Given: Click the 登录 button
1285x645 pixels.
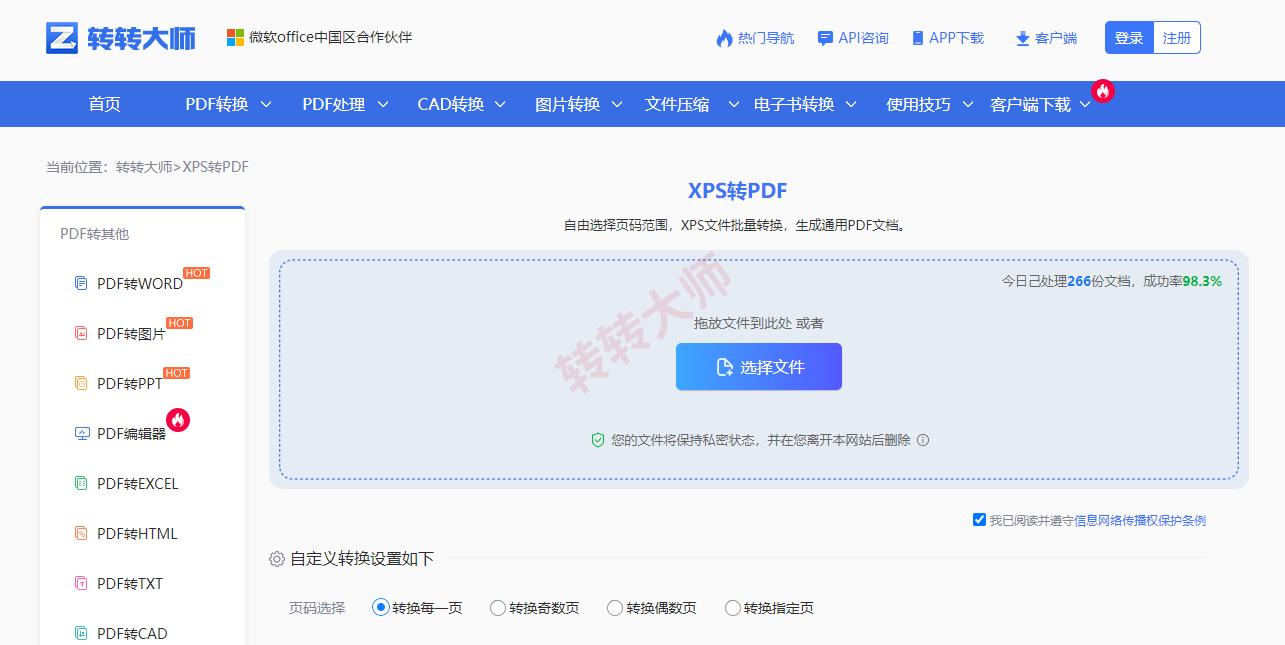Looking at the screenshot, I should point(1129,38).
